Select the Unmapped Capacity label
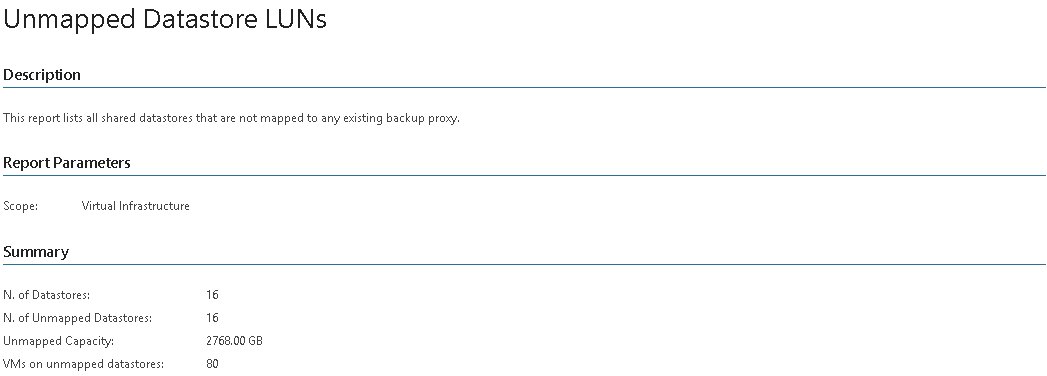Image resolution: width=1047 pixels, height=376 pixels. (59, 341)
